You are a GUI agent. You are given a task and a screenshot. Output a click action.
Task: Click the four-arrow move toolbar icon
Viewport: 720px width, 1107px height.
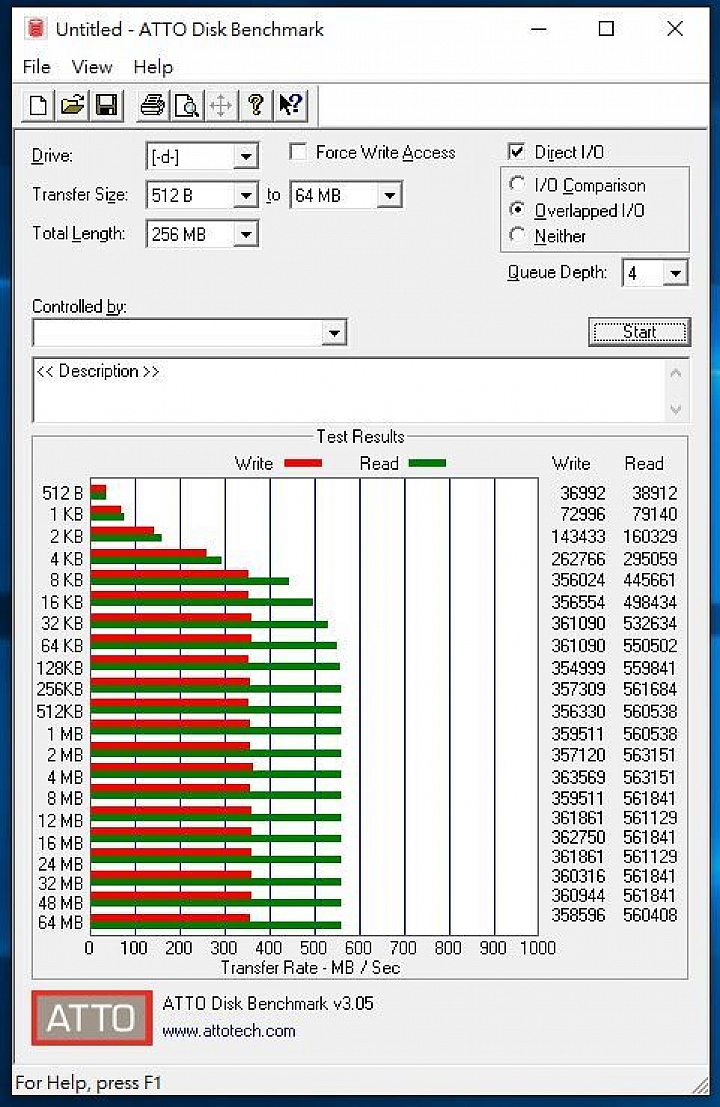(x=221, y=106)
